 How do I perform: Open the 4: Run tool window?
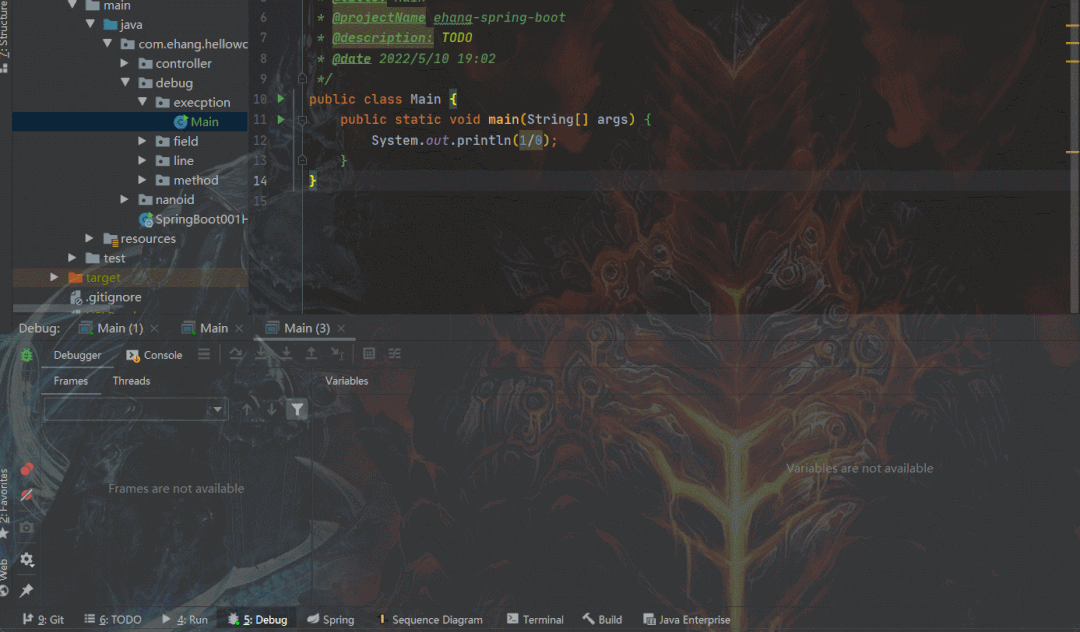185,620
